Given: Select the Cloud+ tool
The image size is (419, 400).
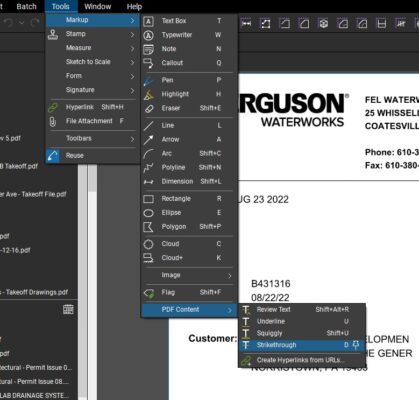Looking at the screenshot, I should [189, 258].
